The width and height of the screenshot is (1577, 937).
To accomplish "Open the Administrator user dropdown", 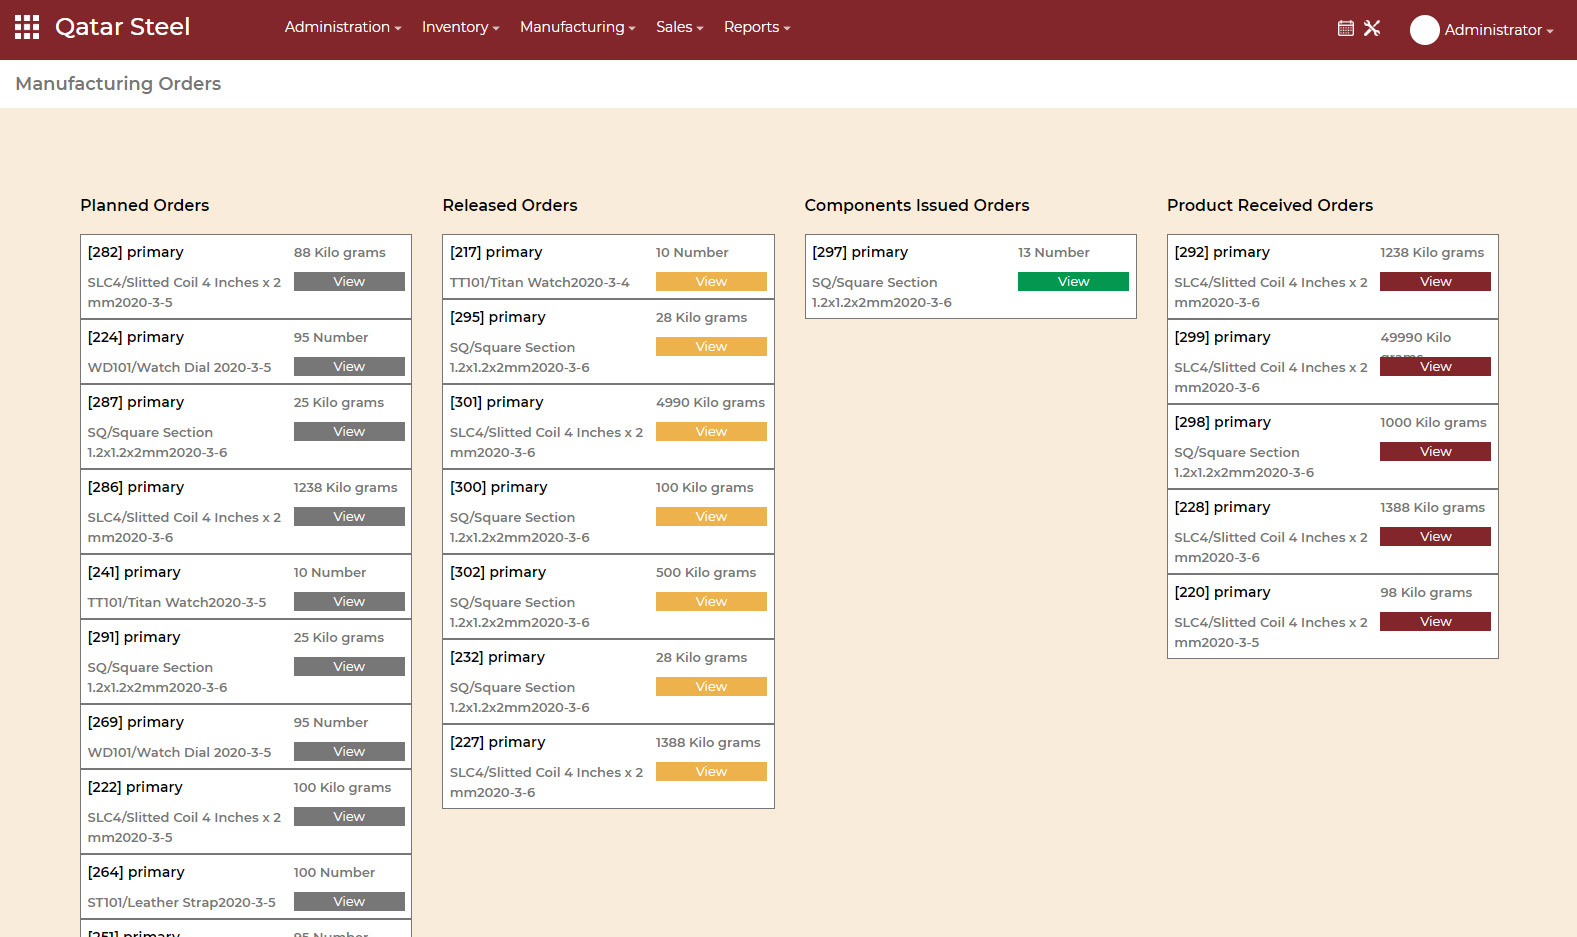I will click(x=1498, y=30).
